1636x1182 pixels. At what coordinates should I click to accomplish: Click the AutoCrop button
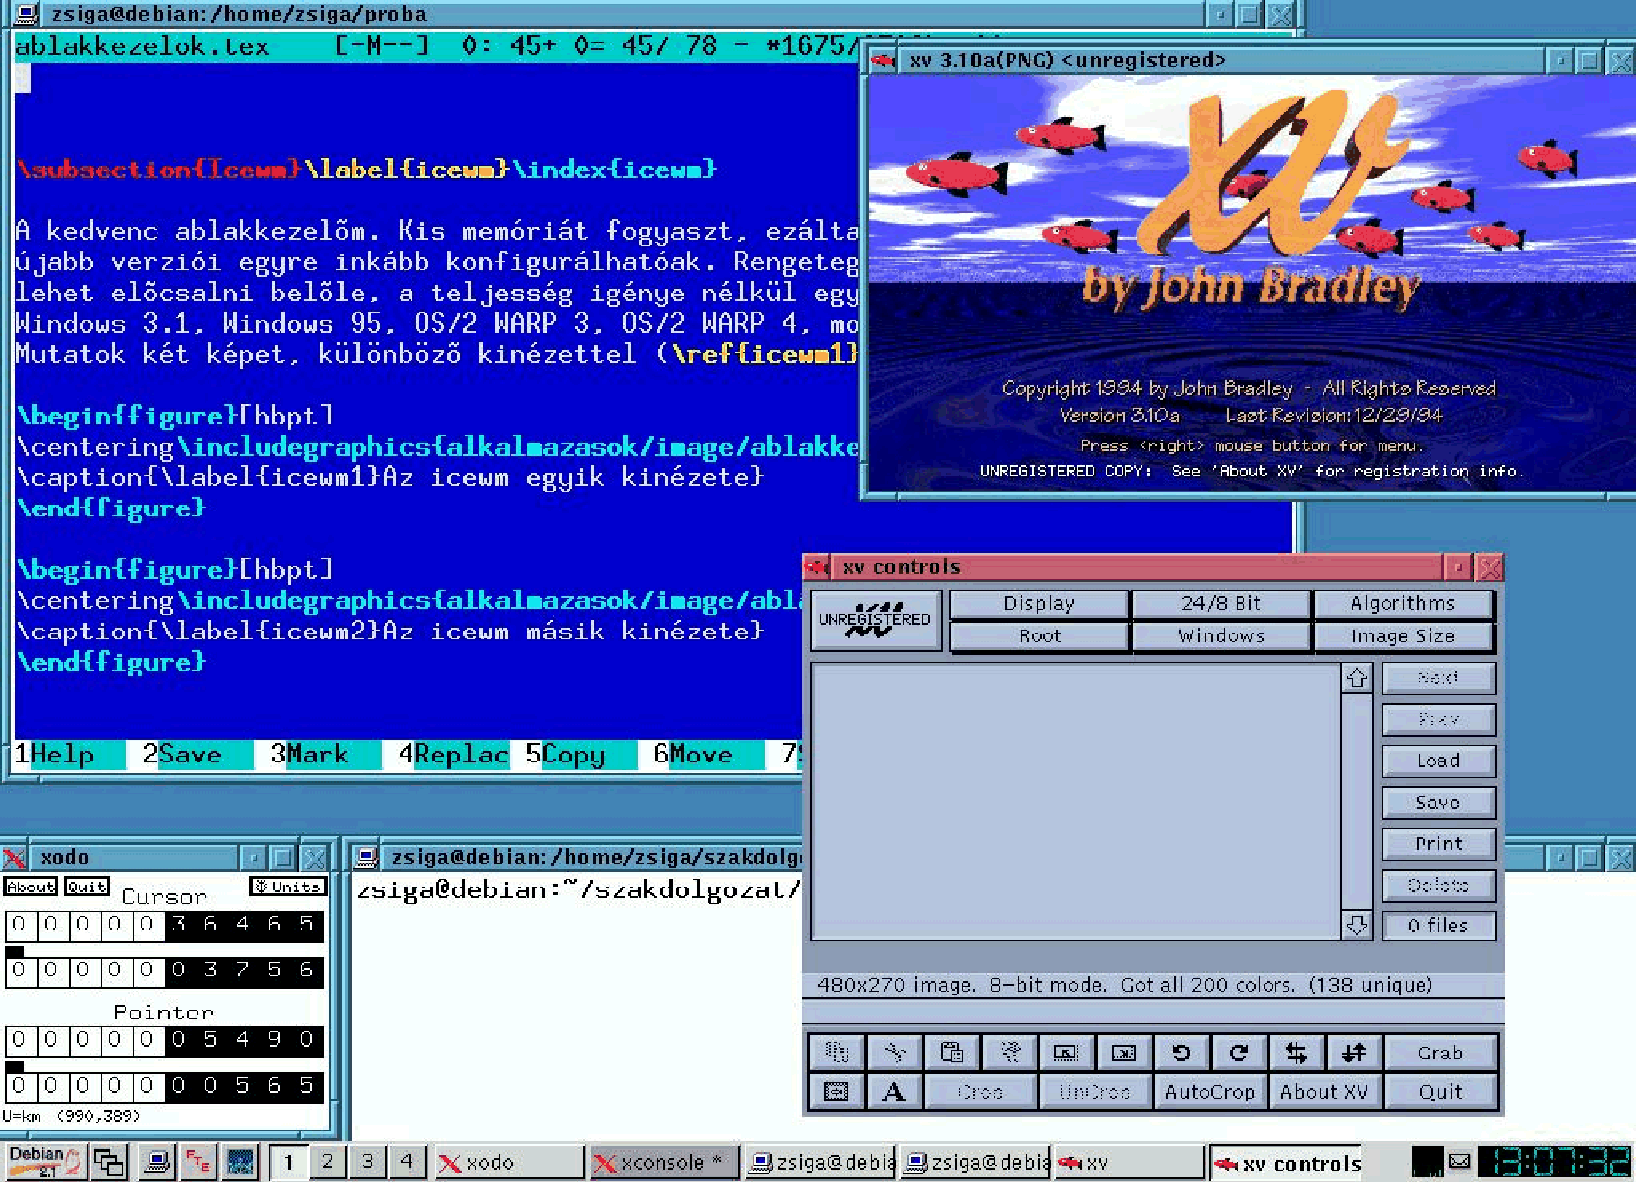(1210, 1092)
